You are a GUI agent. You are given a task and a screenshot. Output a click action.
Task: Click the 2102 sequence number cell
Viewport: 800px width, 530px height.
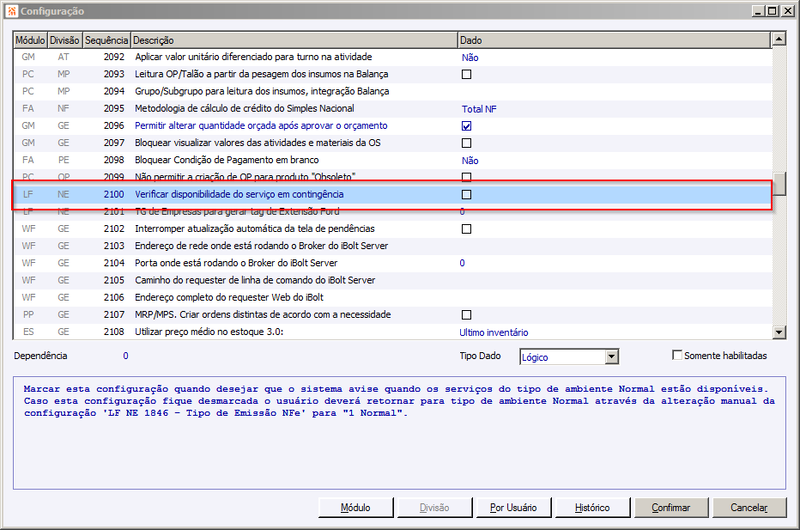click(114, 229)
